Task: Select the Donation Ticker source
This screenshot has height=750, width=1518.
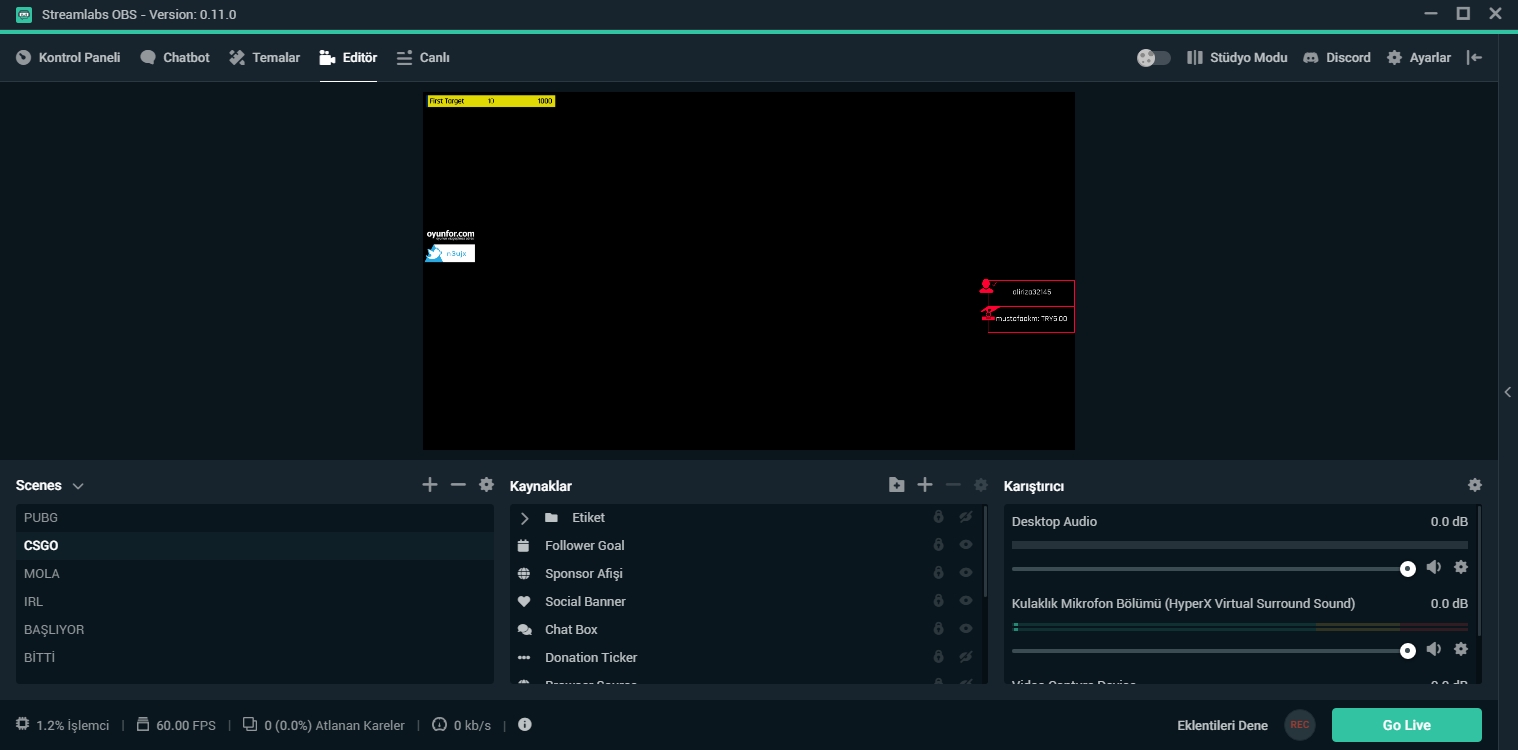Action: point(747,657)
